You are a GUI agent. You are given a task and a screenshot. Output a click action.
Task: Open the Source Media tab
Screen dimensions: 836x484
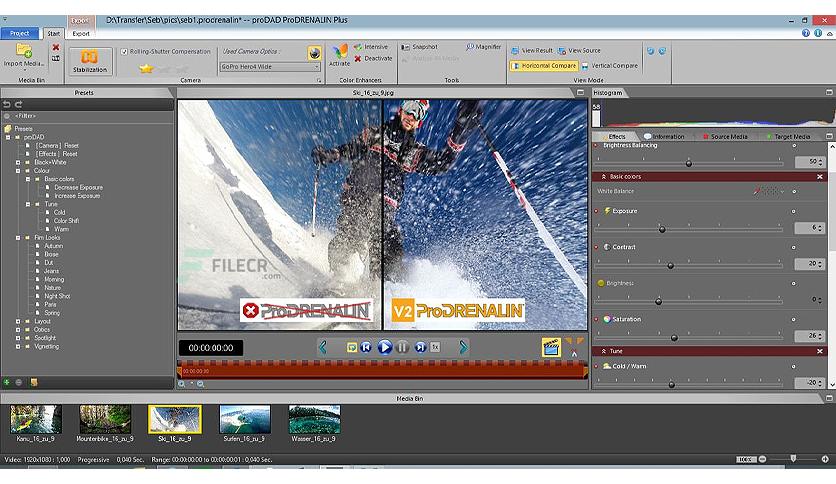pyautogui.click(x=725, y=136)
